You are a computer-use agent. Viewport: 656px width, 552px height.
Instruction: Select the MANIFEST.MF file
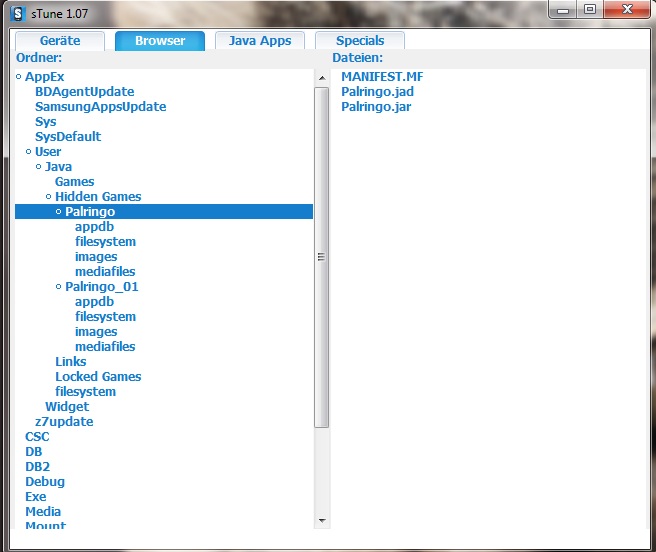pos(382,77)
